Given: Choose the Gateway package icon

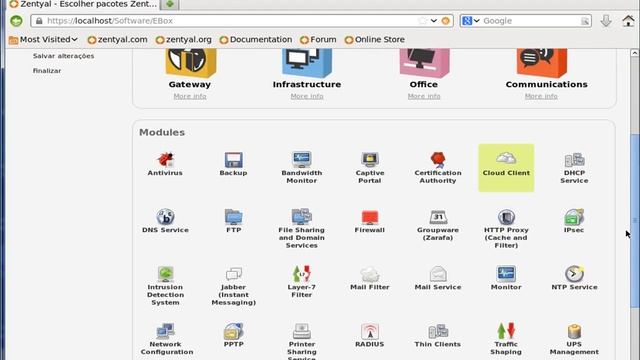Looking at the screenshot, I should coord(191,62).
